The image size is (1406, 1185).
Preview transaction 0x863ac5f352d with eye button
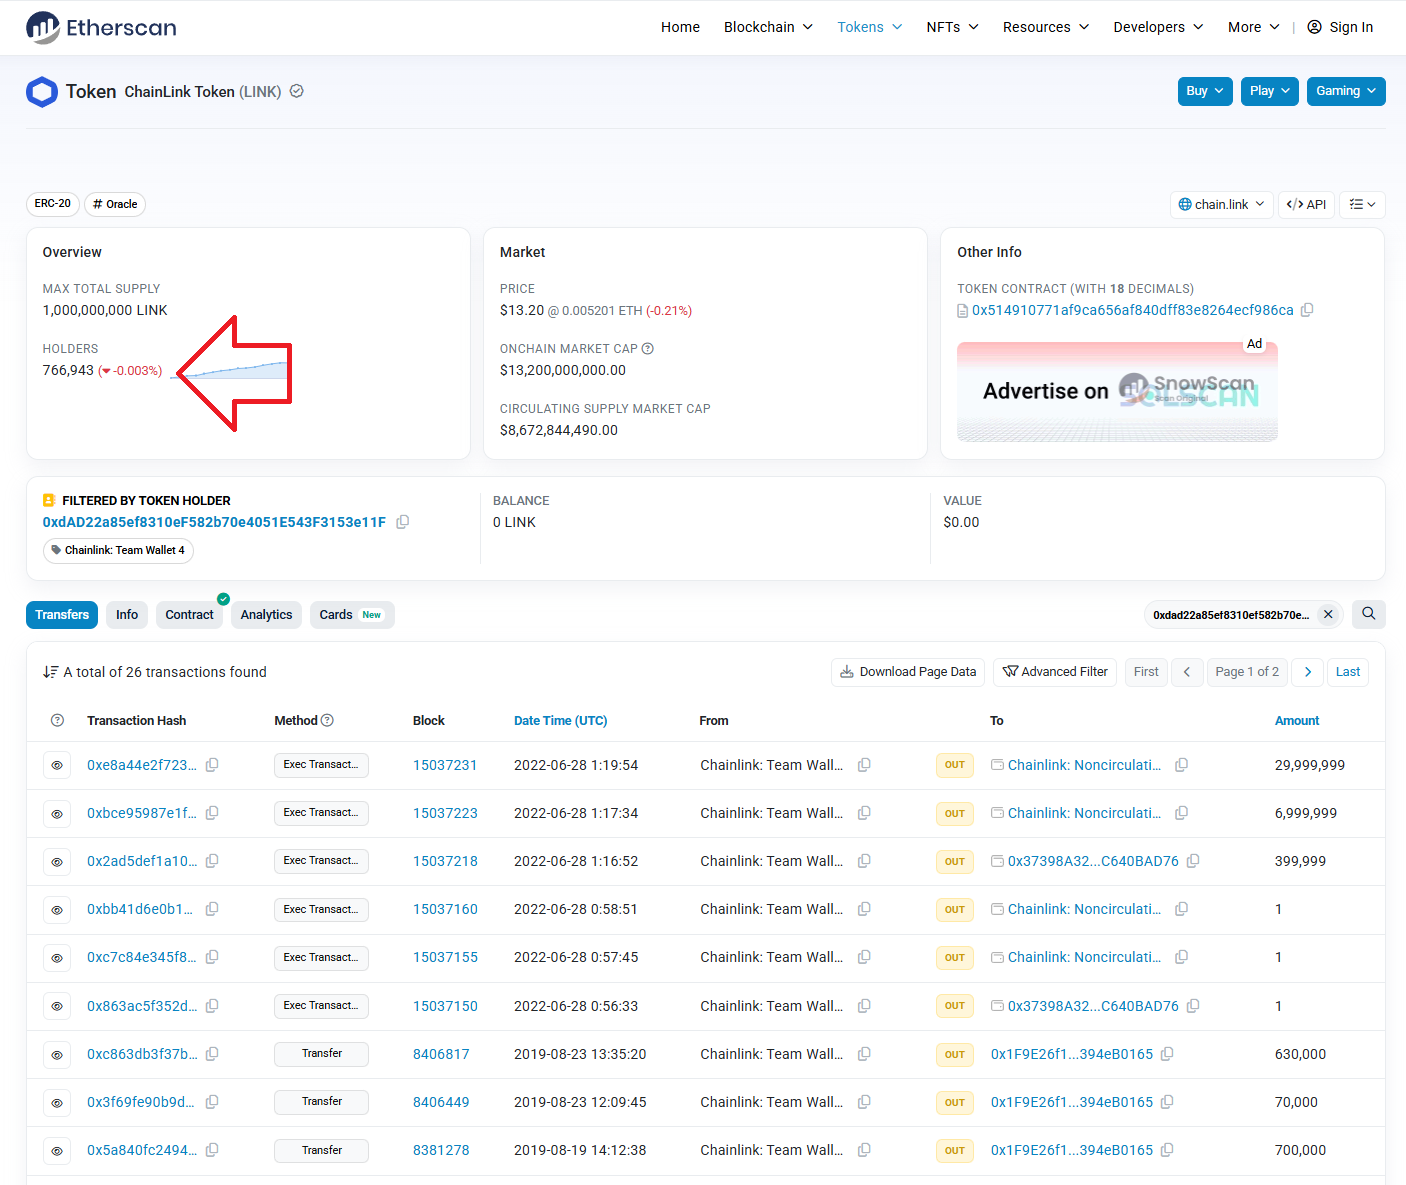point(57,1006)
